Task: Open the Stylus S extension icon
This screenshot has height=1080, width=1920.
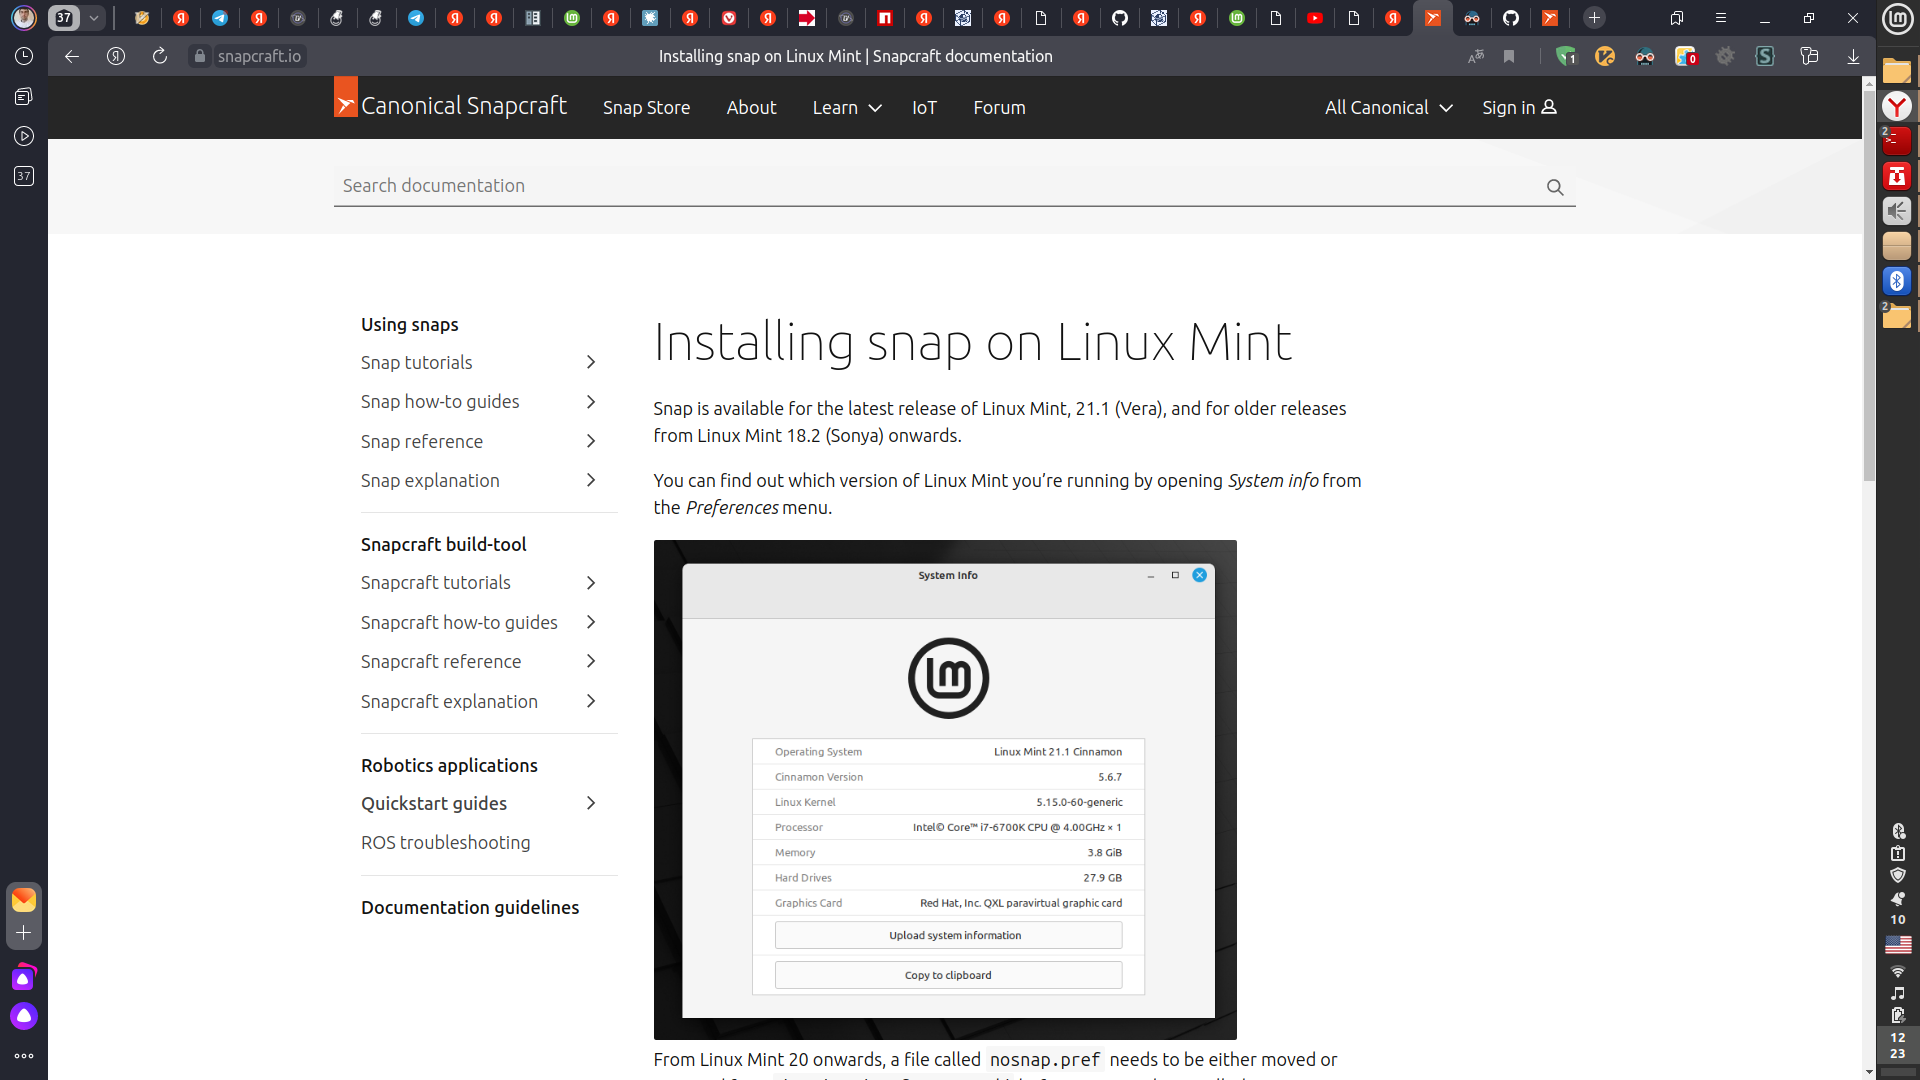Action: (1765, 57)
